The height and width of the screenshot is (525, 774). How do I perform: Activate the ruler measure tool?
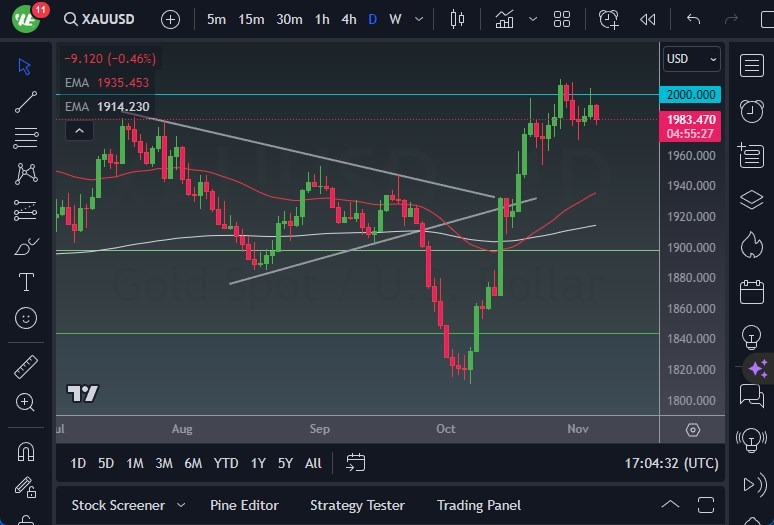point(26,367)
